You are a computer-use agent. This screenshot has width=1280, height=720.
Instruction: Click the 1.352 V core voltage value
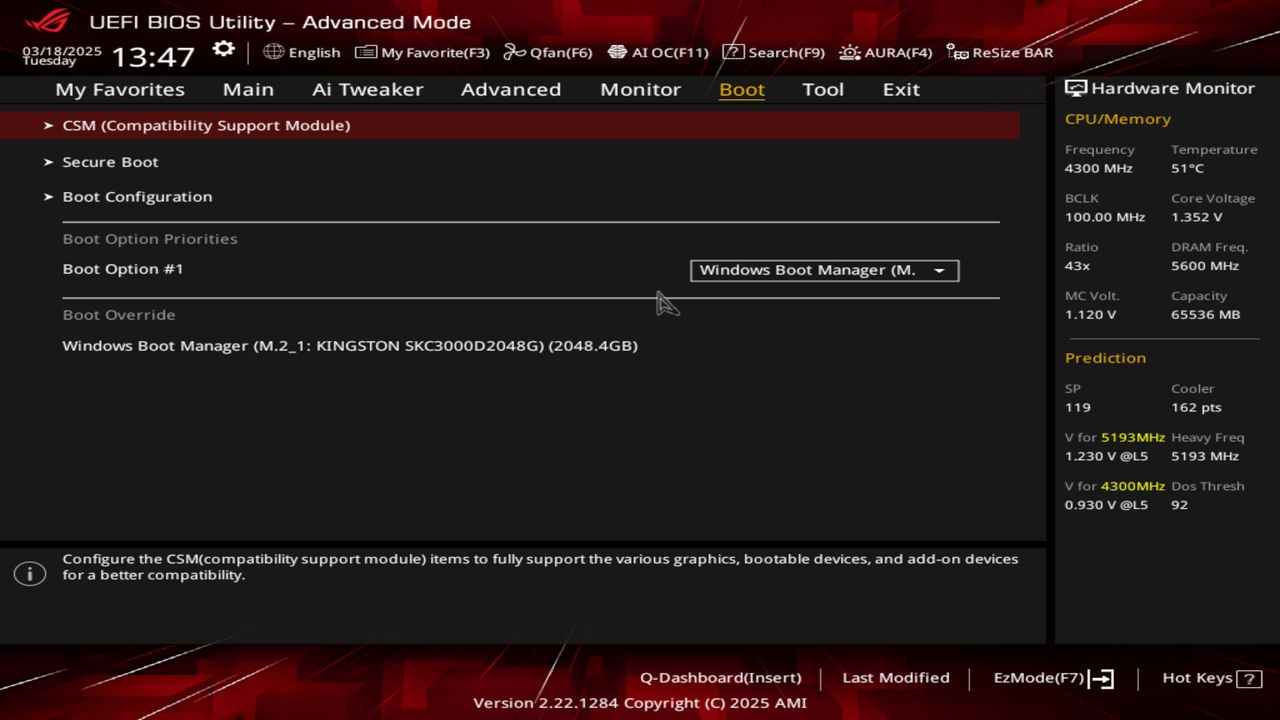point(1197,216)
